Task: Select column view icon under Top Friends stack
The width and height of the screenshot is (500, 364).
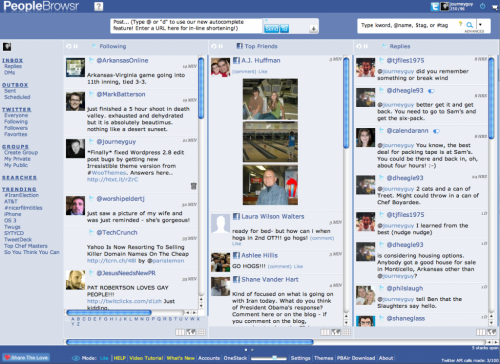Action: click(x=325, y=332)
